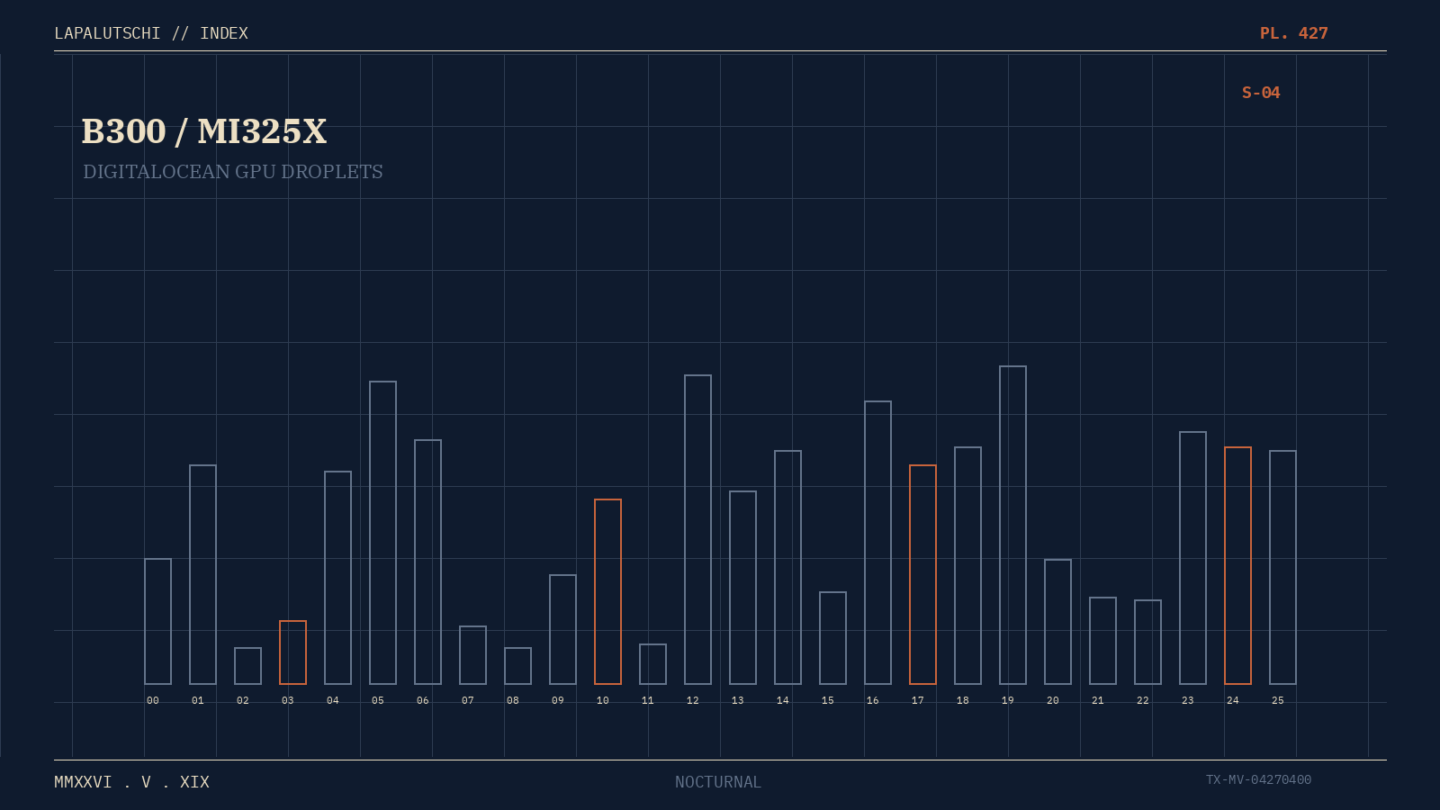Select the bar above label 06
Image resolution: width=1440 pixels, height=810 pixels.
(428, 562)
